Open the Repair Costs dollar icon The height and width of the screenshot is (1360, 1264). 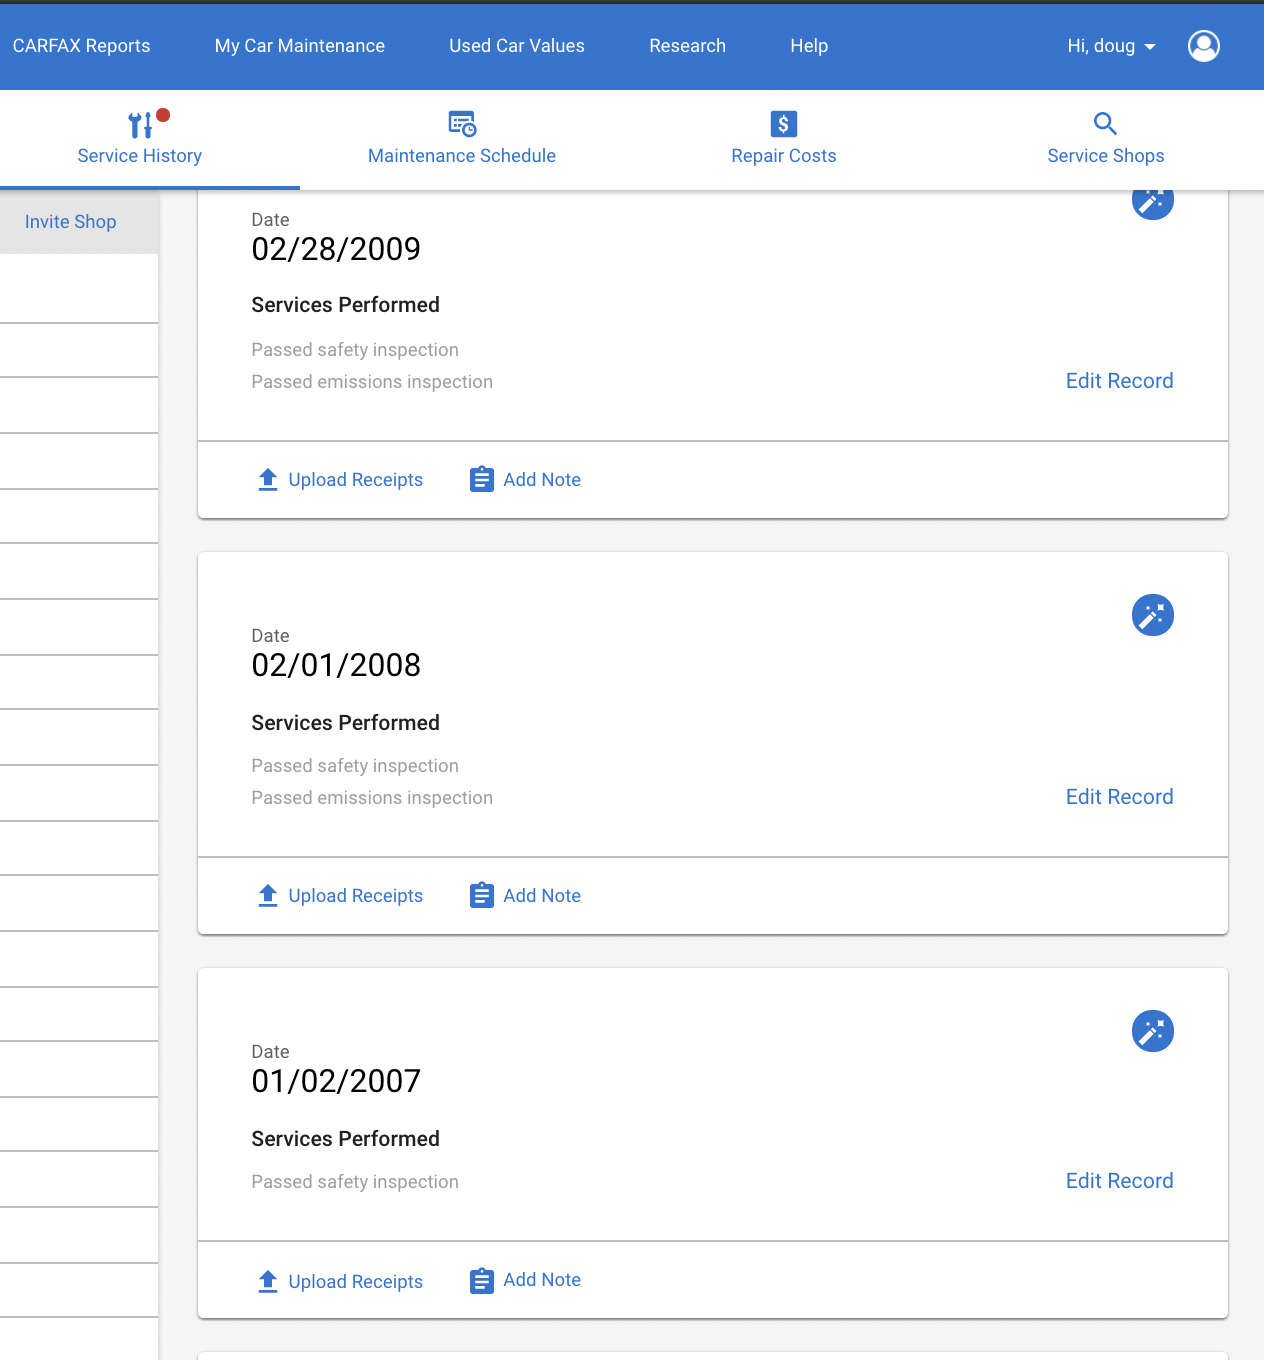[784, 124]
